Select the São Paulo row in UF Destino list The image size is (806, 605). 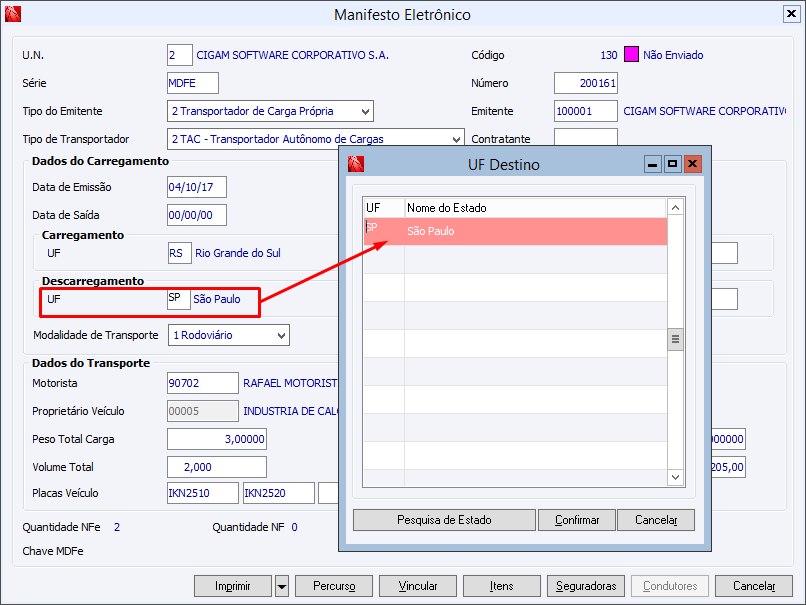coord(516,231)
